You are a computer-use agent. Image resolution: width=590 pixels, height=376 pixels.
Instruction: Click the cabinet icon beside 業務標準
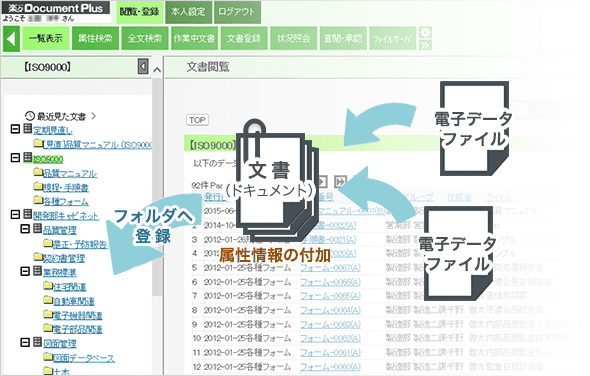tap(37, 271)
